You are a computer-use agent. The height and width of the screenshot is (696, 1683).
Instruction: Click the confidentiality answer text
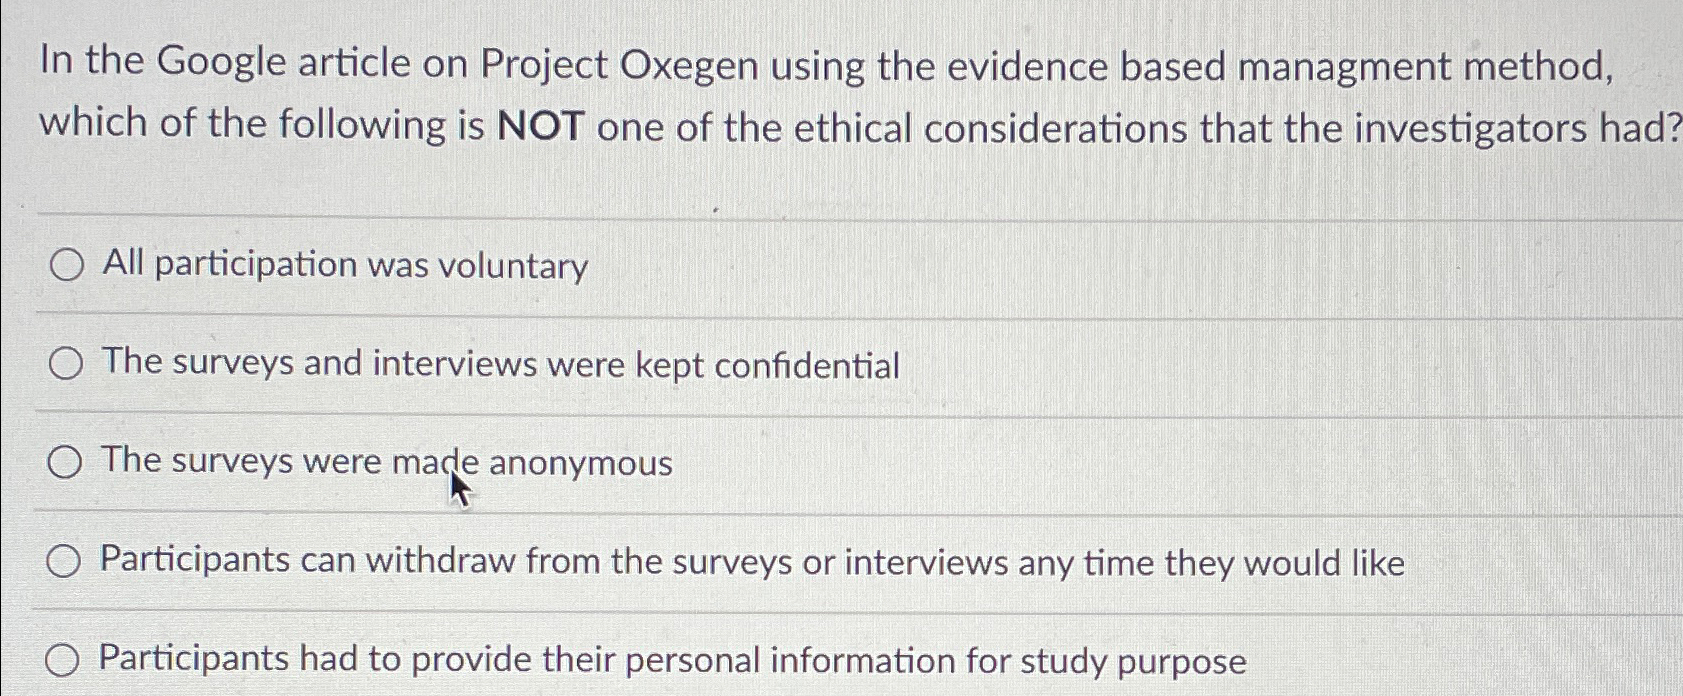[498, 363]
